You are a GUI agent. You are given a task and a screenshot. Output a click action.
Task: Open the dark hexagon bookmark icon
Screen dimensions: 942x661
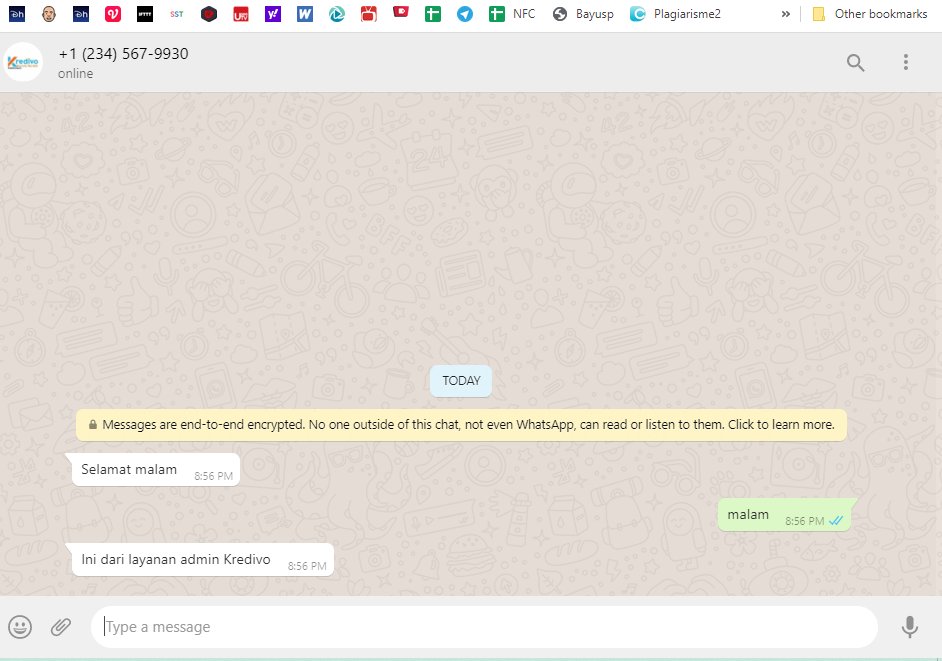coord(208,14)
